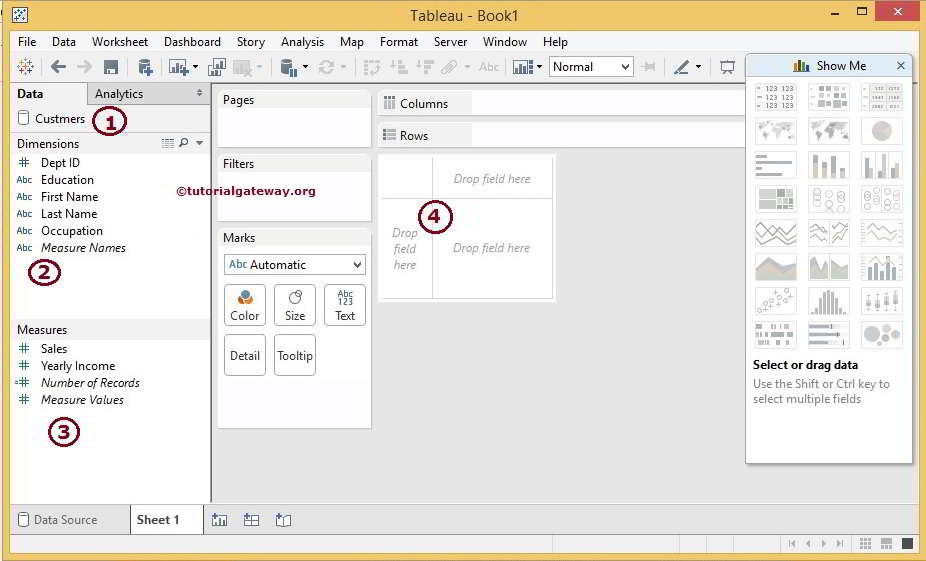Select the Yearly Income measure
This screenshot has height=561, width=926.
(x=78, y=366)
